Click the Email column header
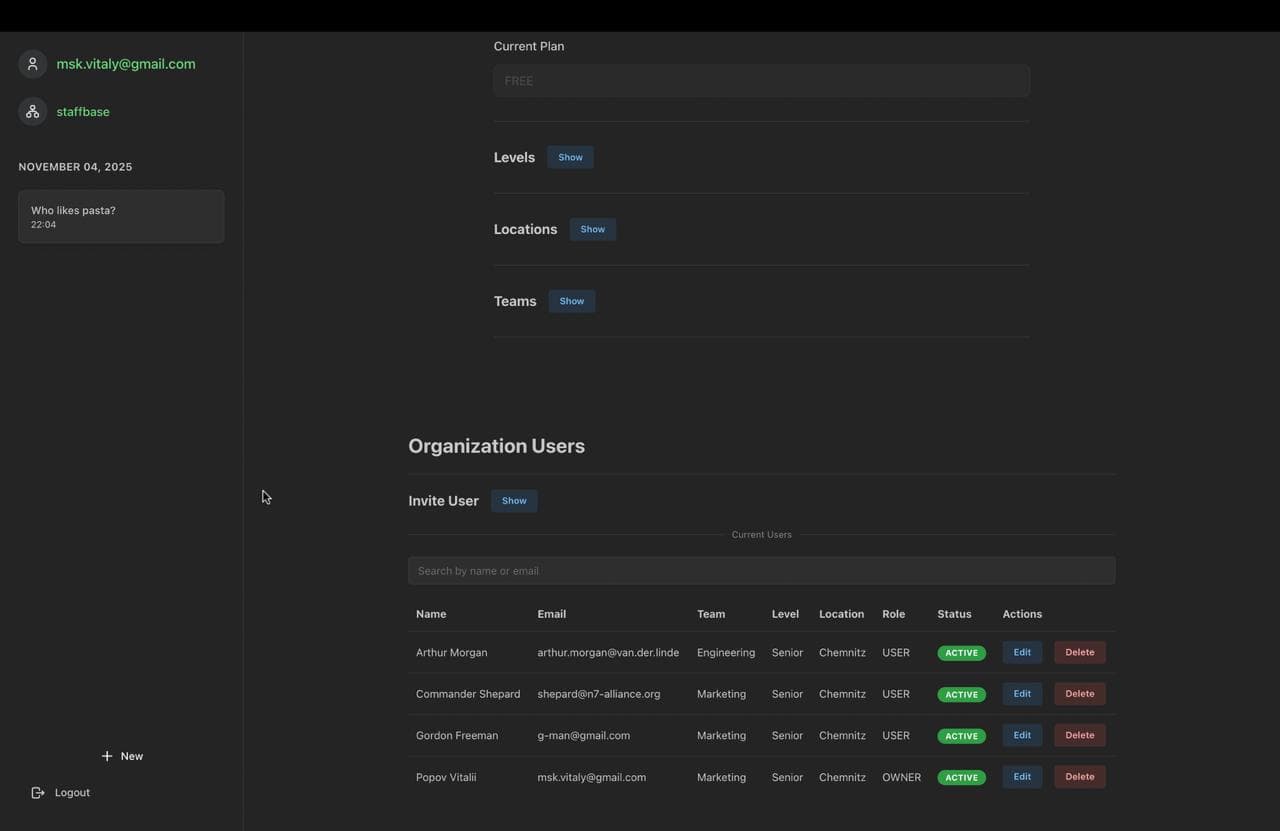This screenshot has width=1280, height=831. [551, 614]
